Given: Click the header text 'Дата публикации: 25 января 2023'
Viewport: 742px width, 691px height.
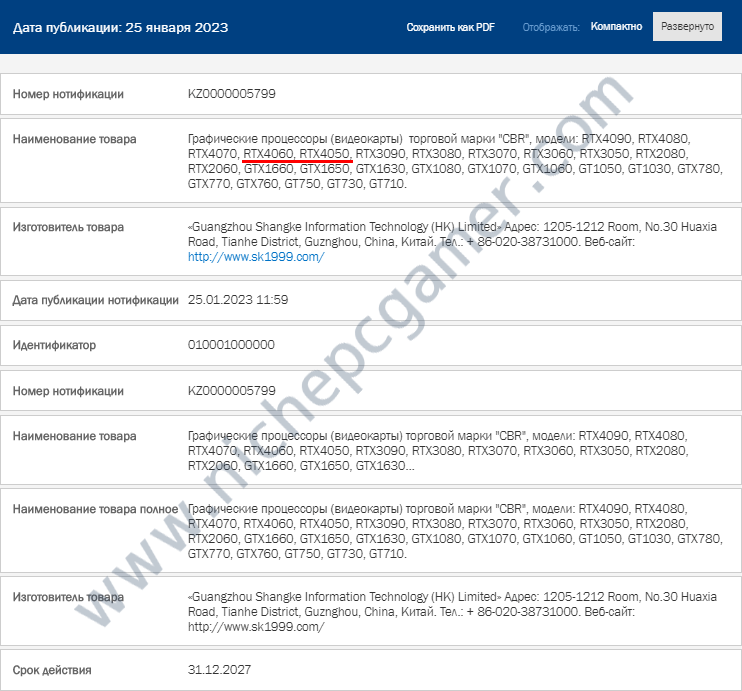Looking at the screenshot, I should click(120, 27).
